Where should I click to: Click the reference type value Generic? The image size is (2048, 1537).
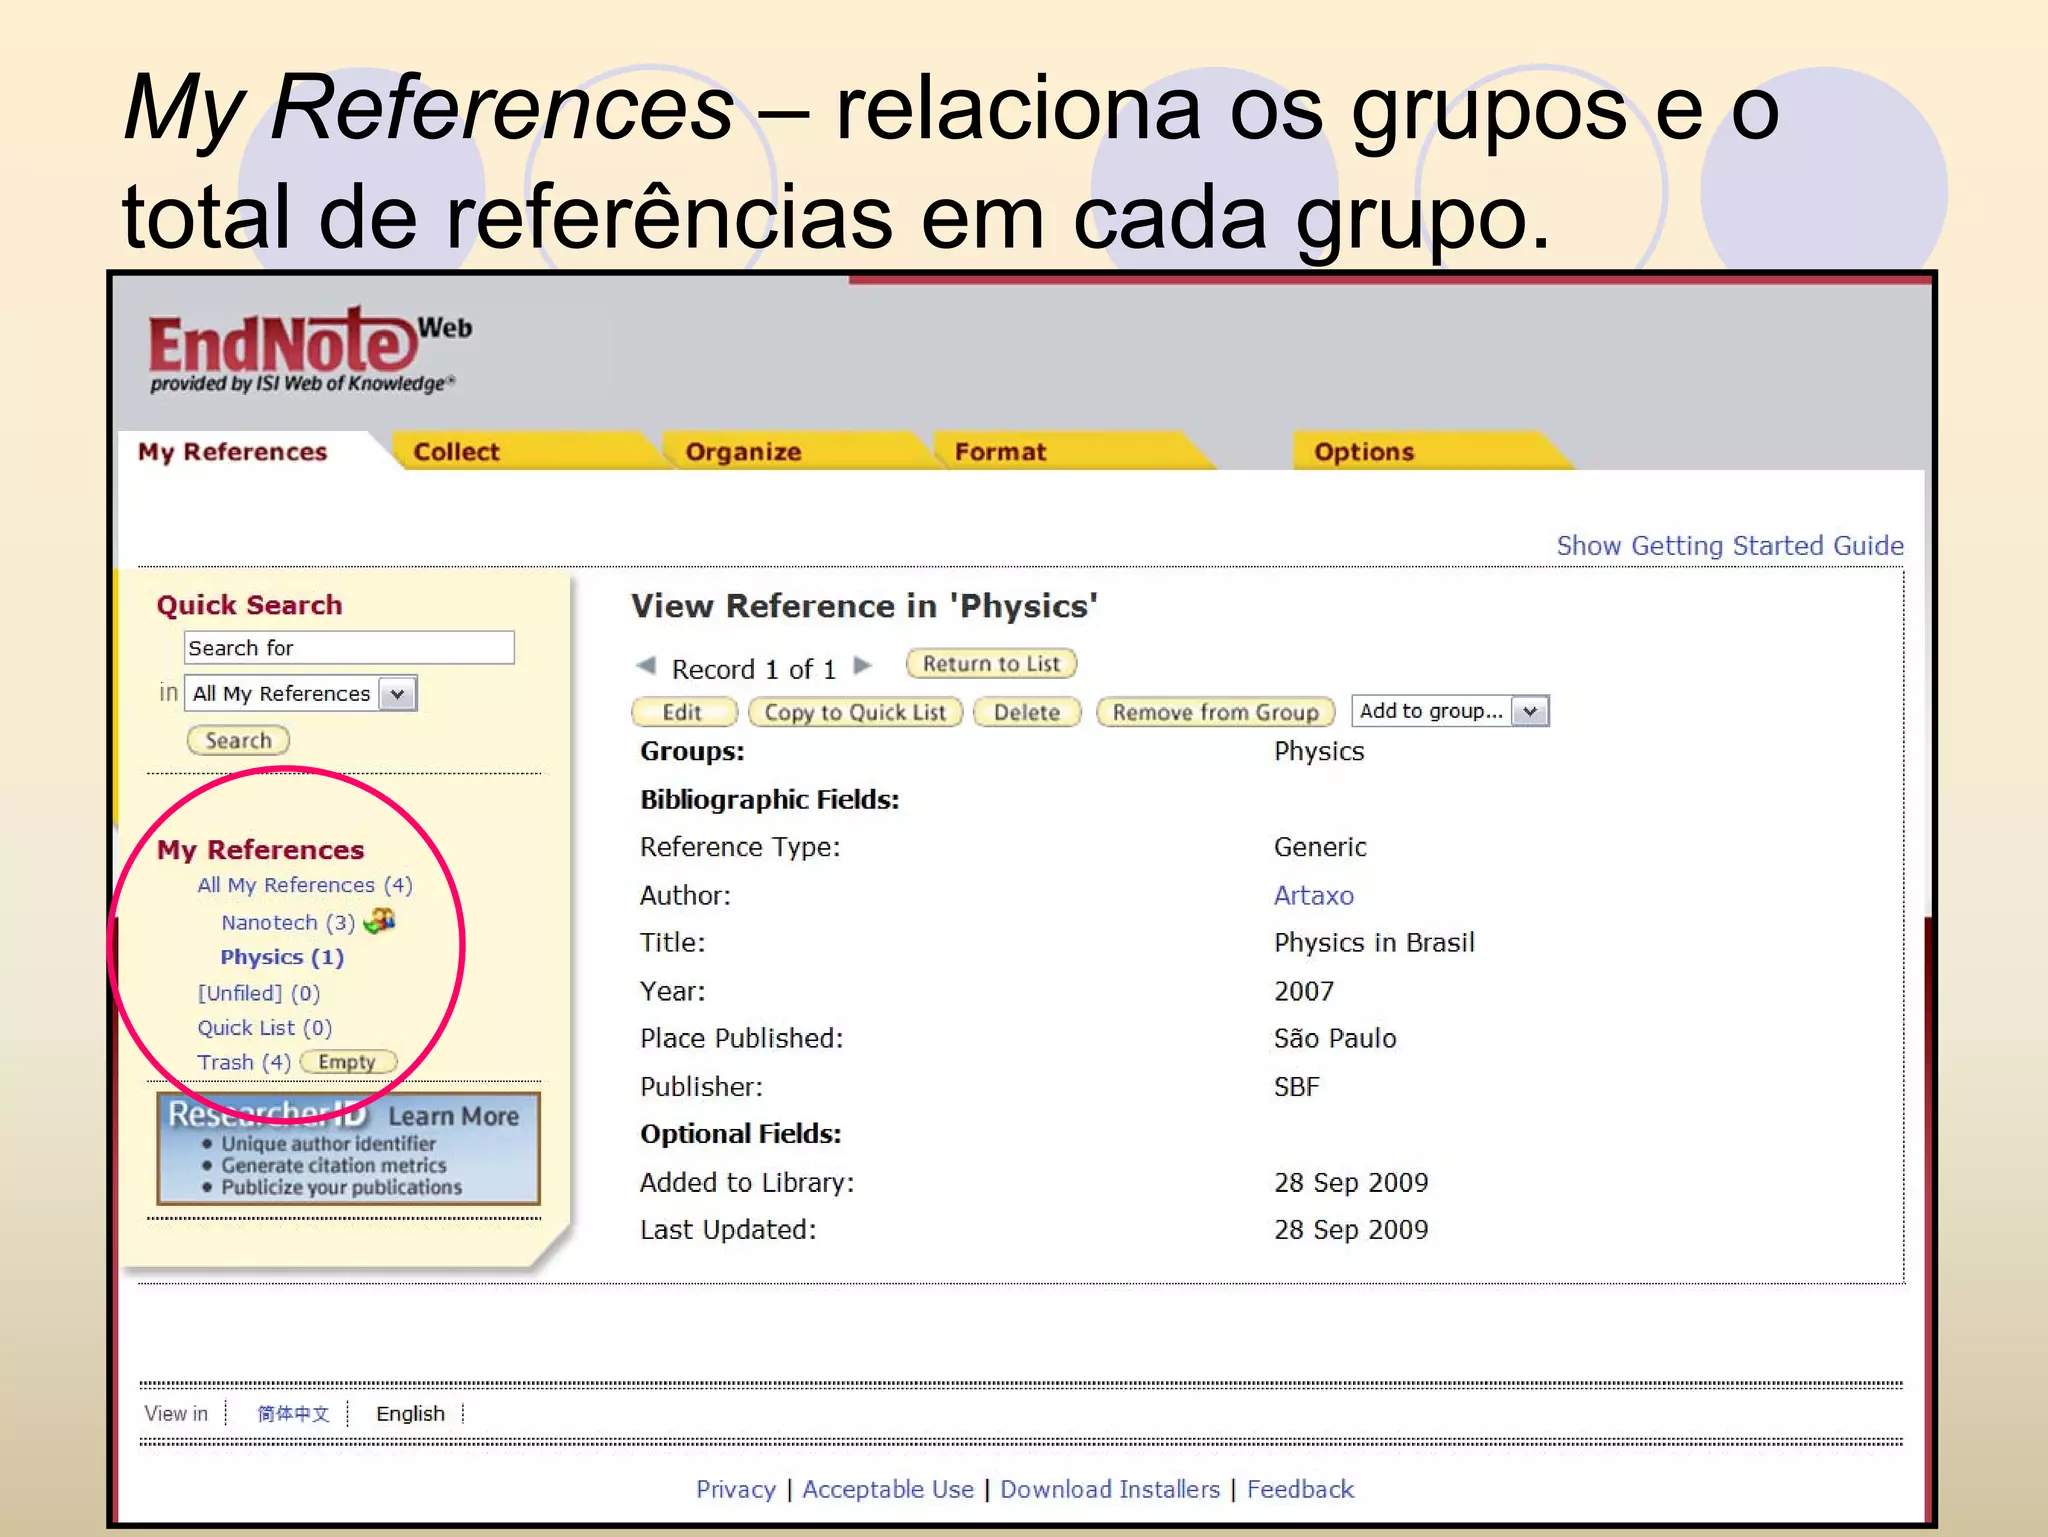[x=1320, y=847]
